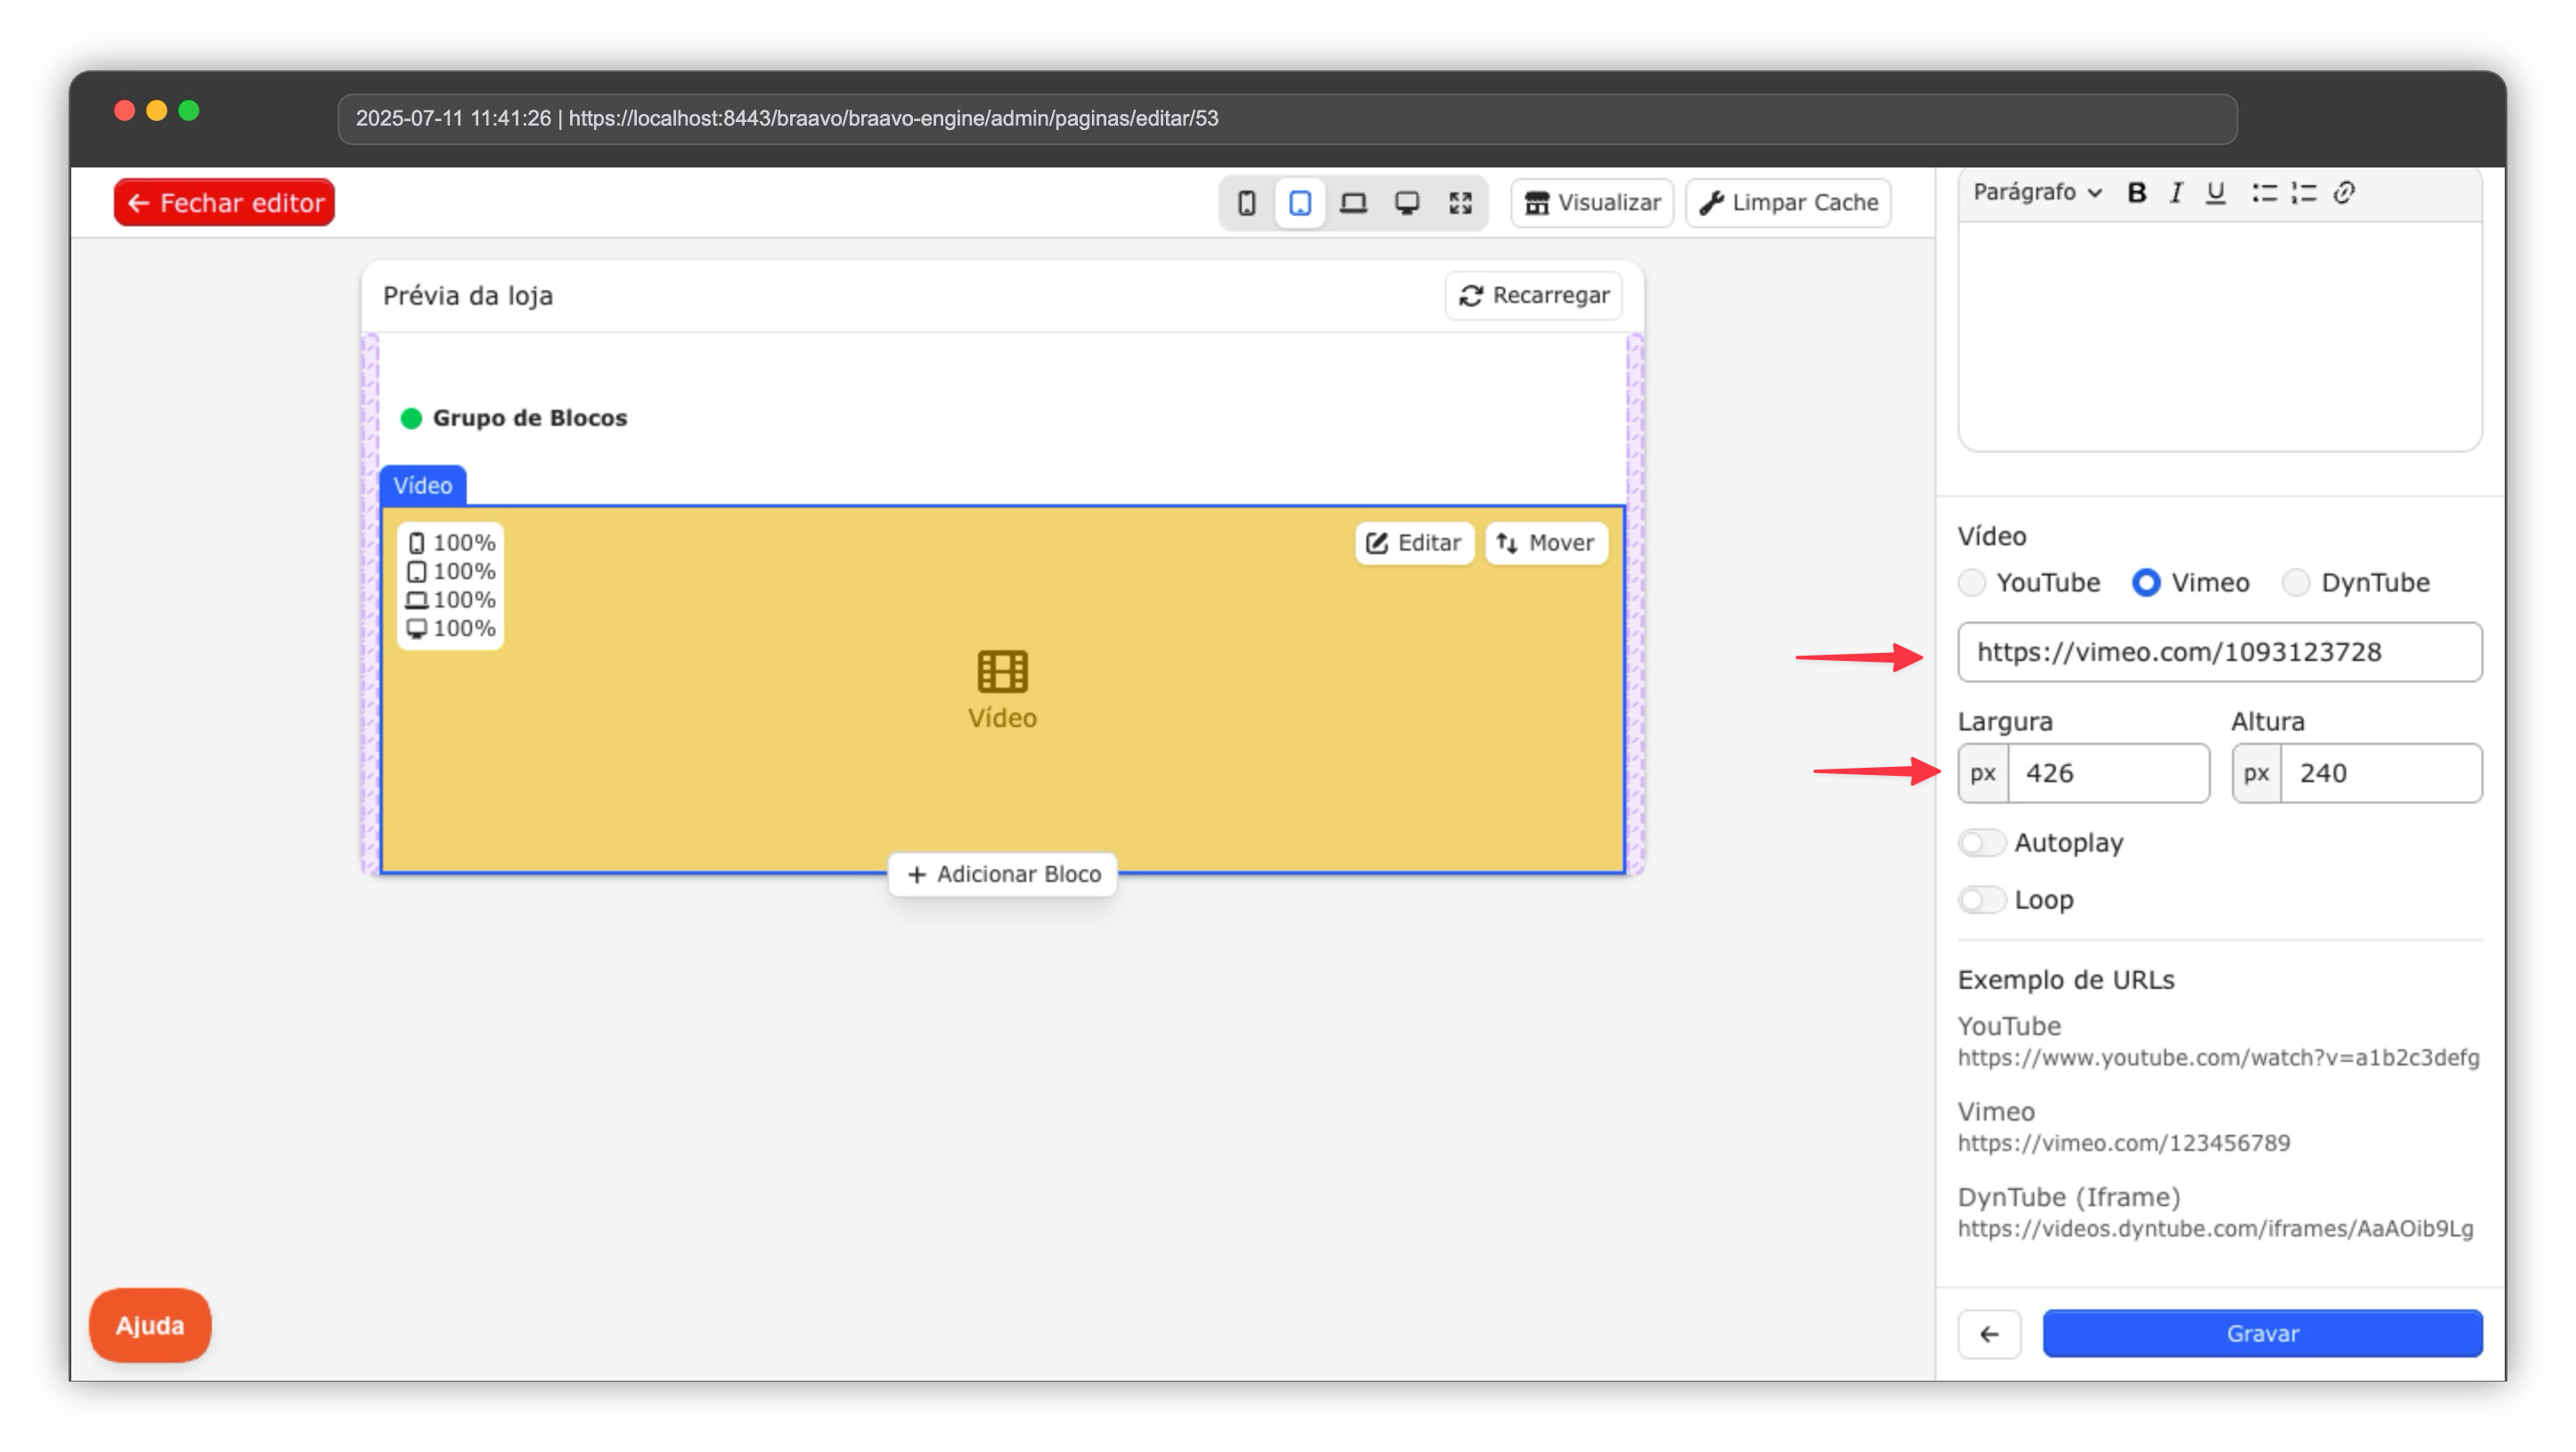Apply italic formatting icon

click(x=2176, y=193)
